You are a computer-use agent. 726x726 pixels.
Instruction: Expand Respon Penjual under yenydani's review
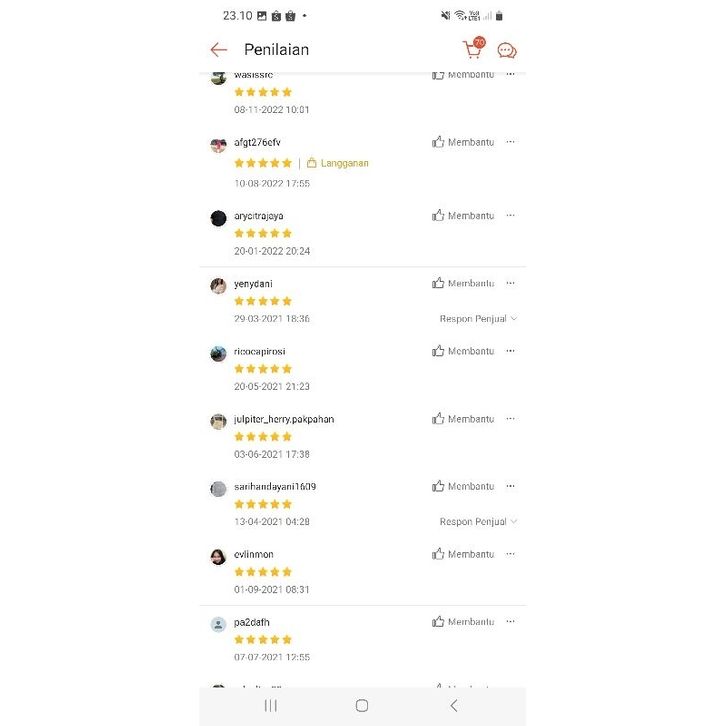(478, 319)
